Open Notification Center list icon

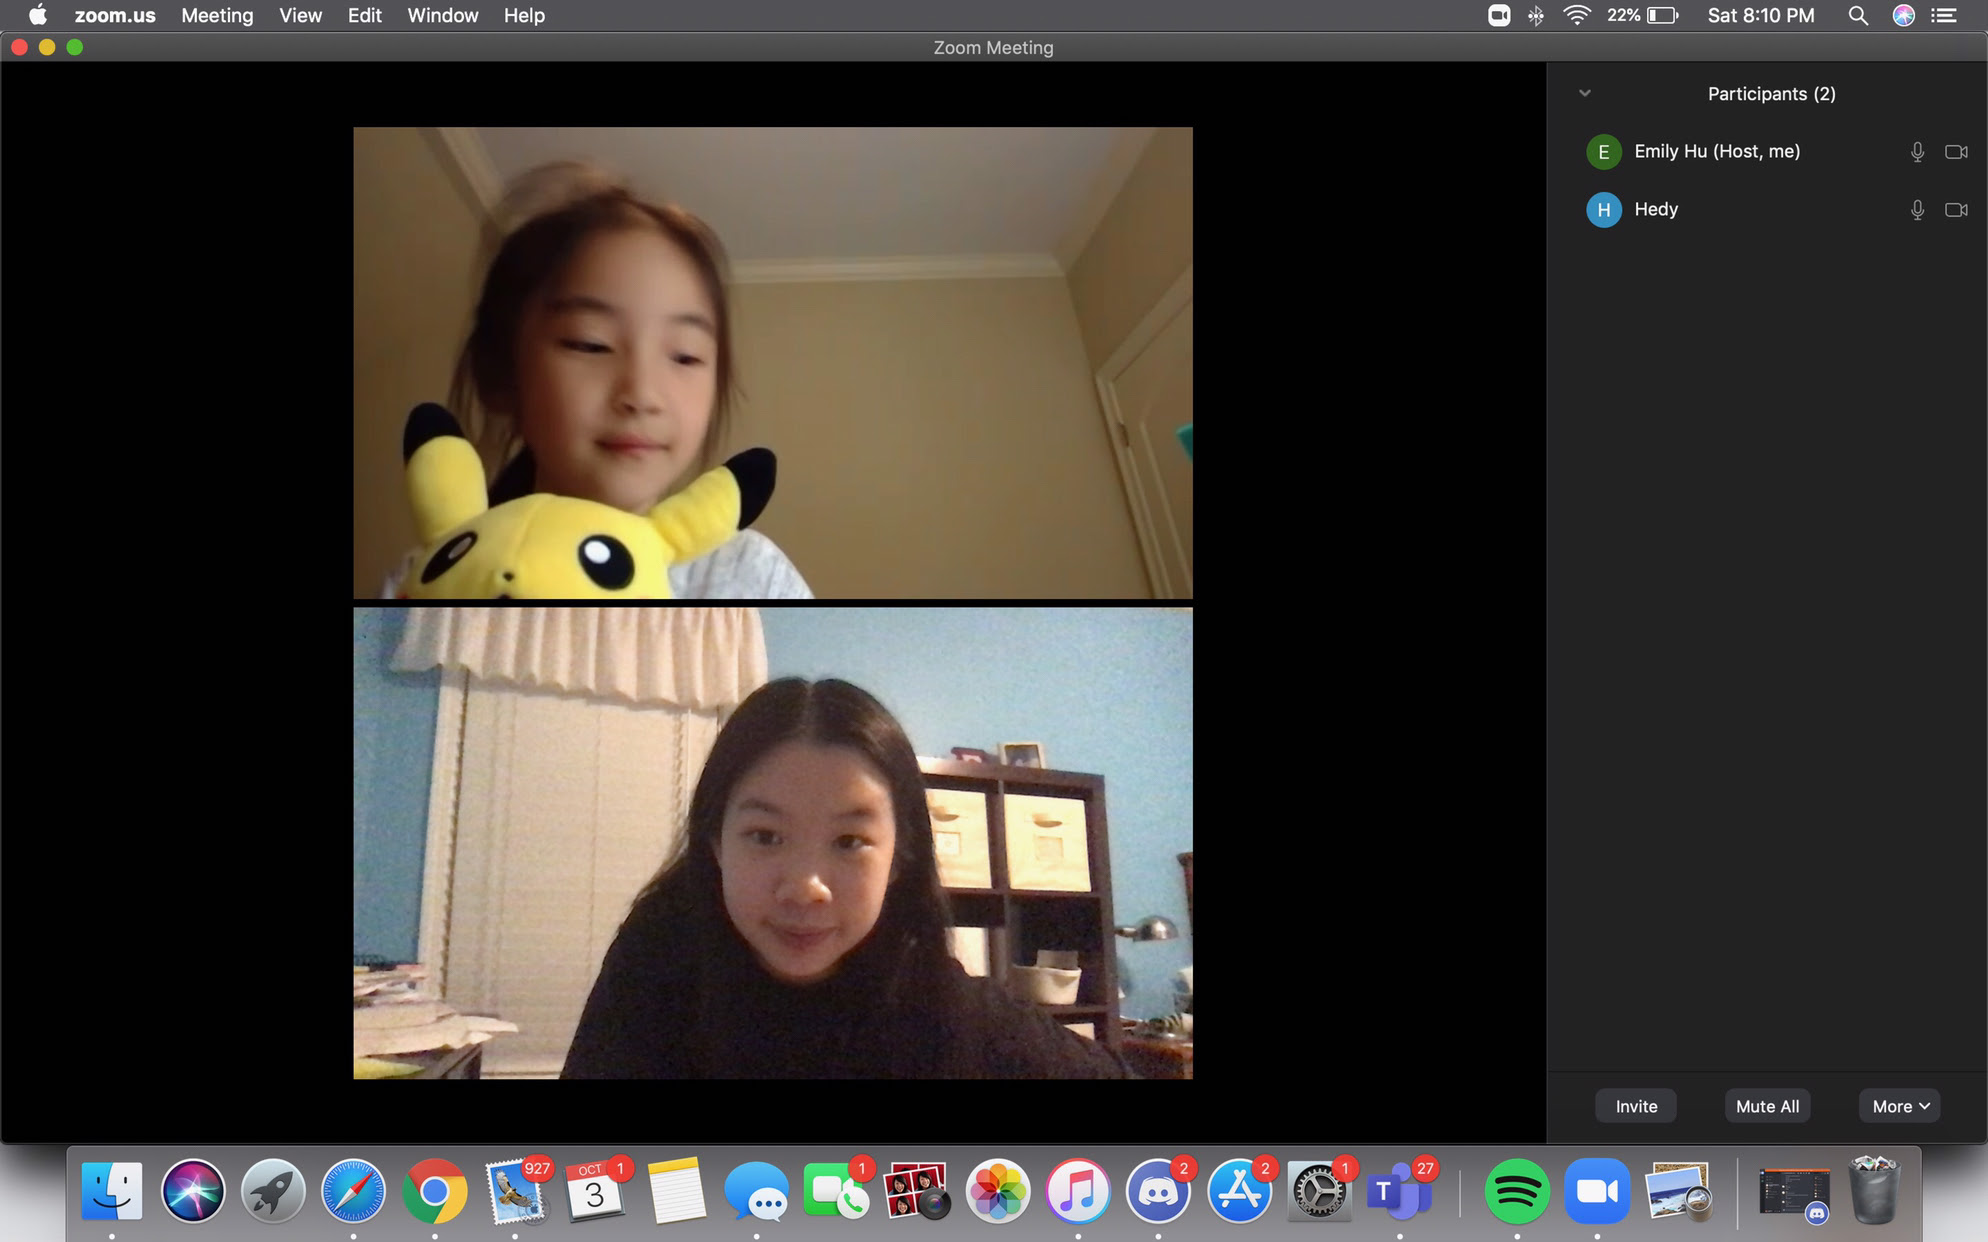(x=1944, y=15)
